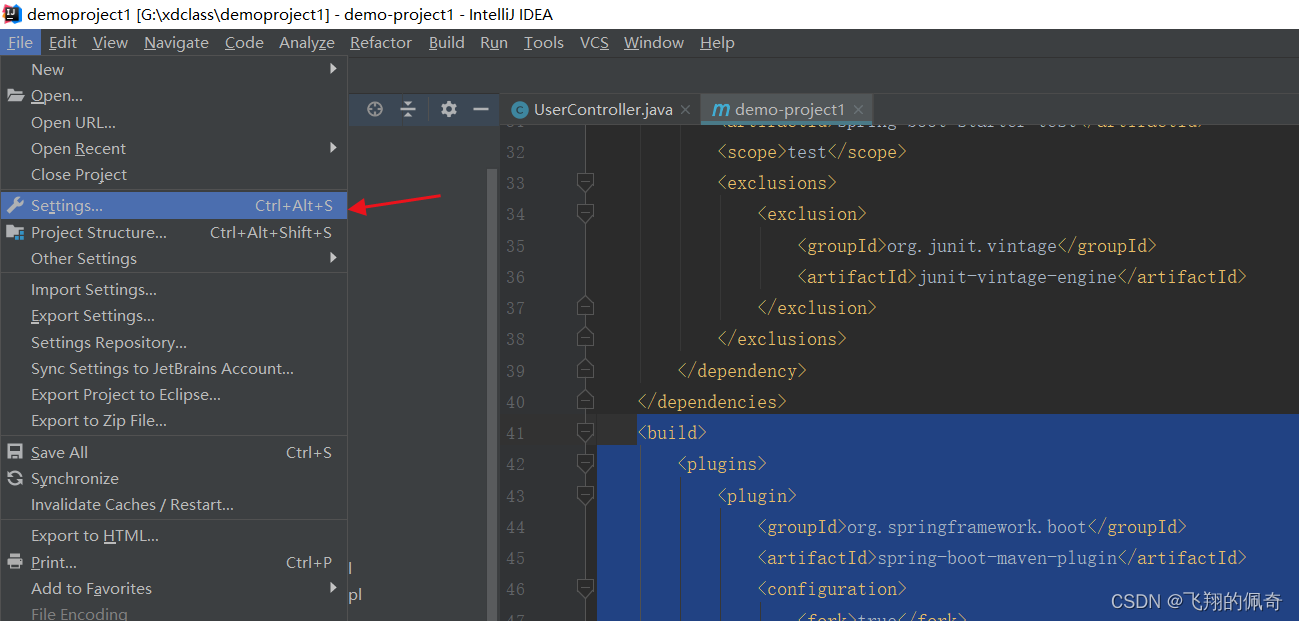The image size is (1299, 621).
Task: Click the scope test line
Action: coord(812,151)
